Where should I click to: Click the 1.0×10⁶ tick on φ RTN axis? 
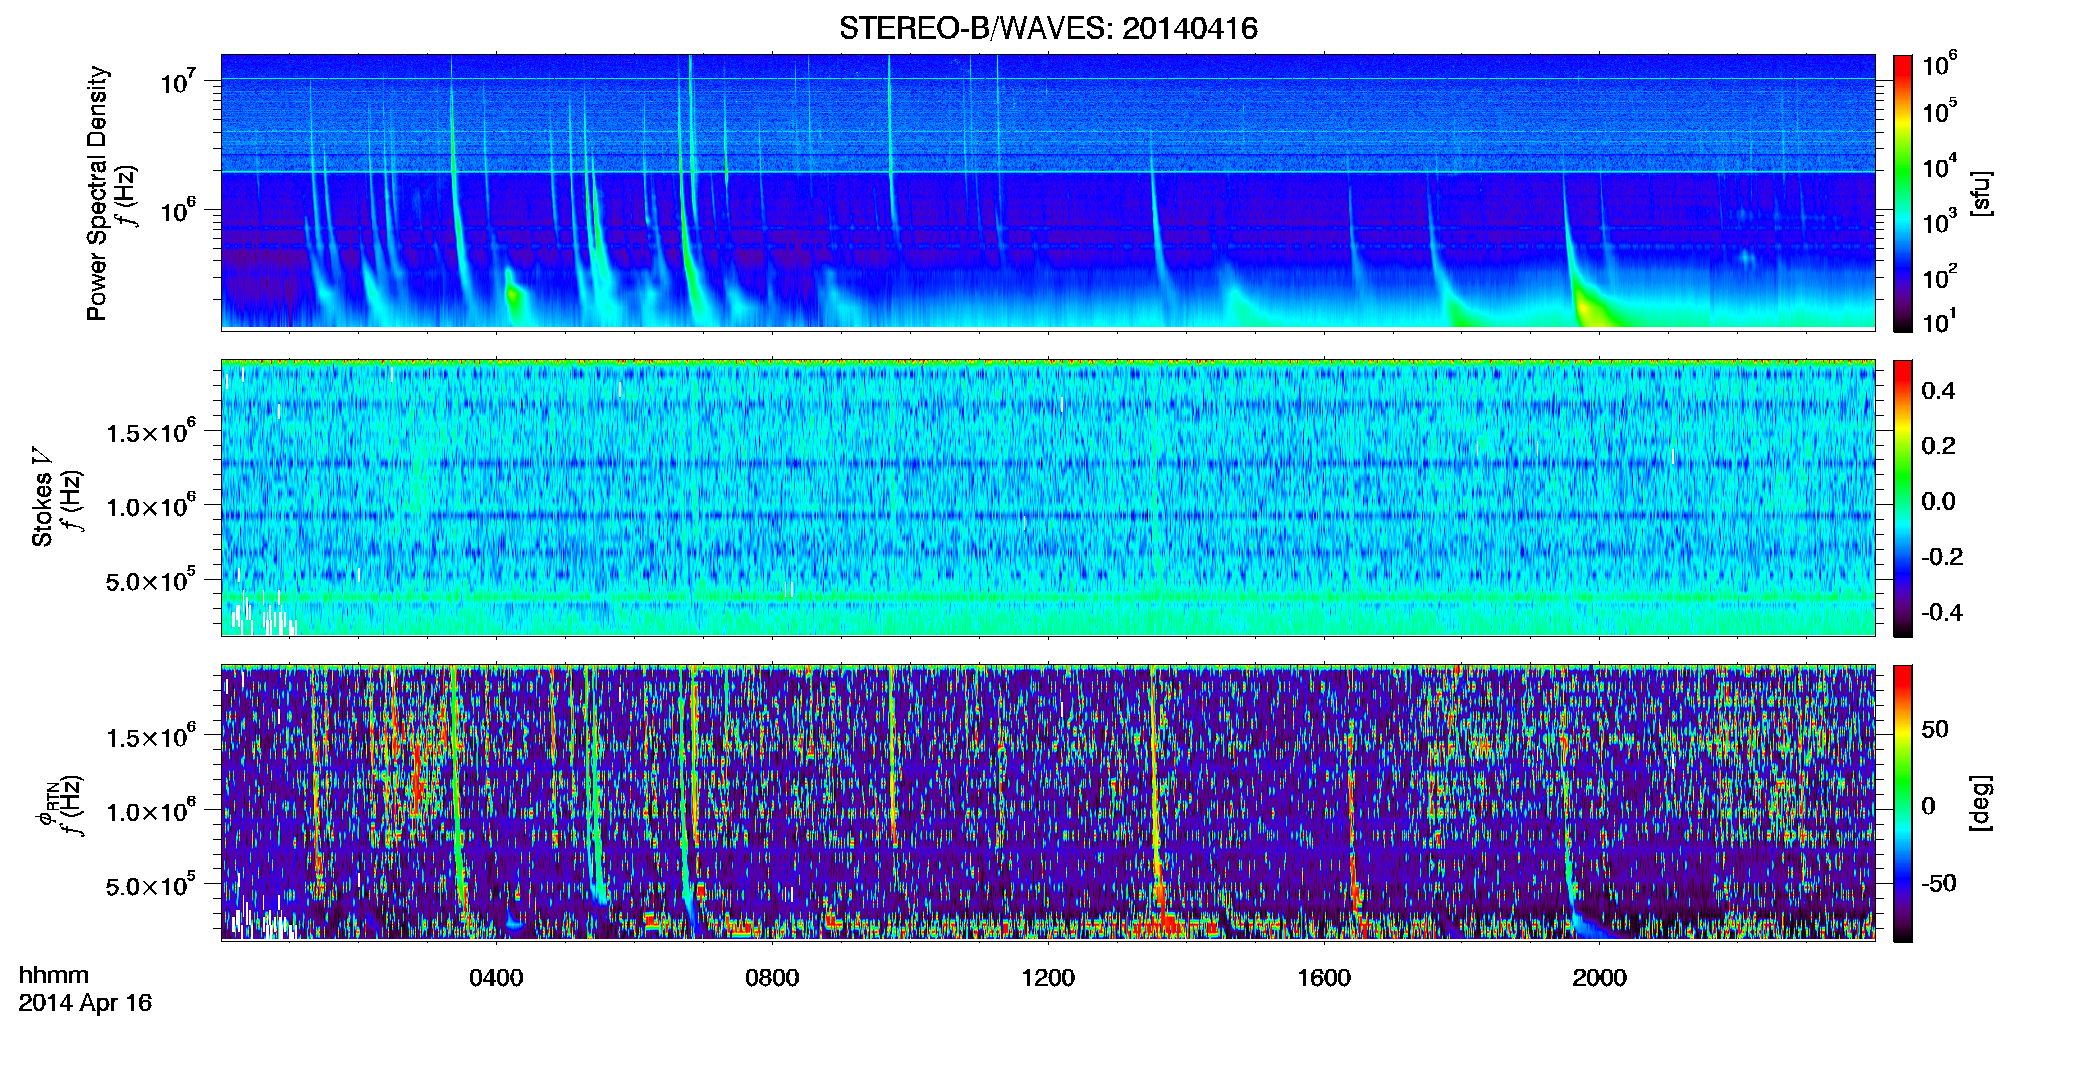pyautogui.click(x=151, y=811)
